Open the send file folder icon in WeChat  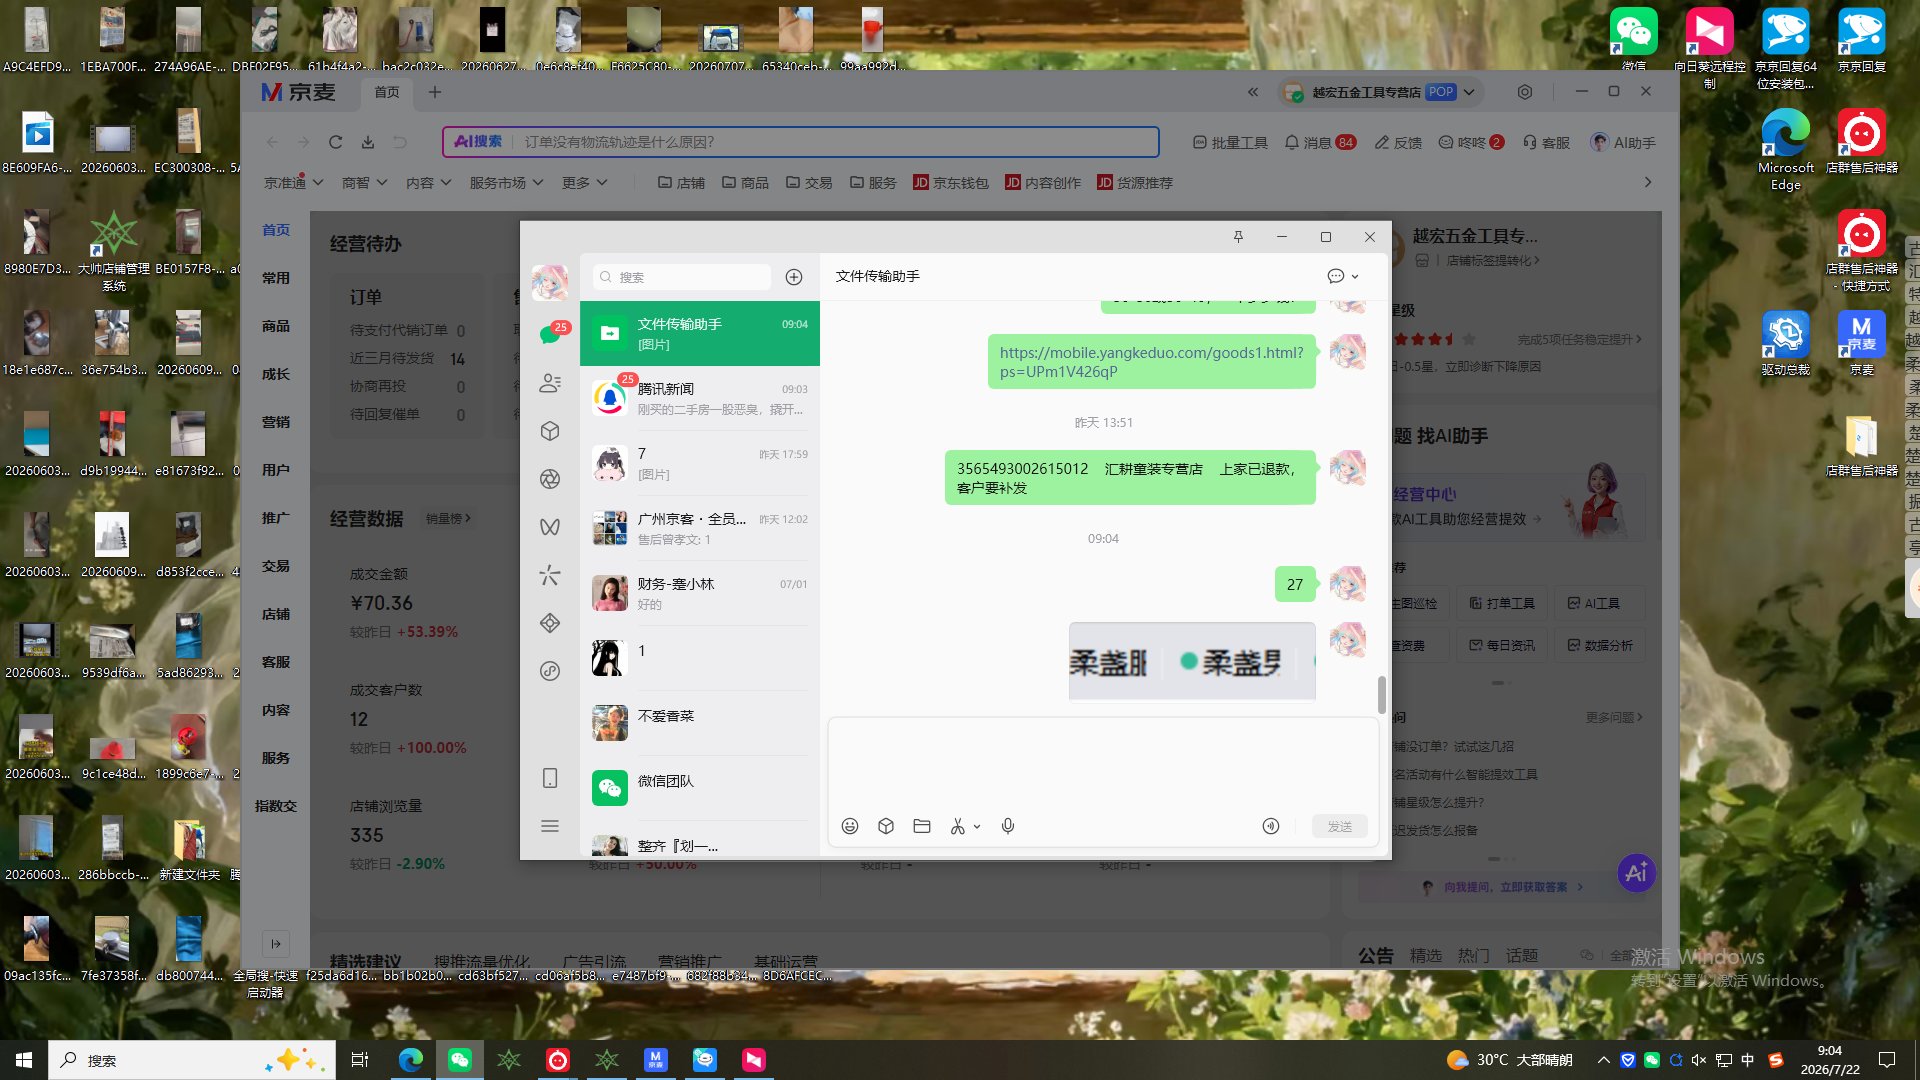pos(922,826)
